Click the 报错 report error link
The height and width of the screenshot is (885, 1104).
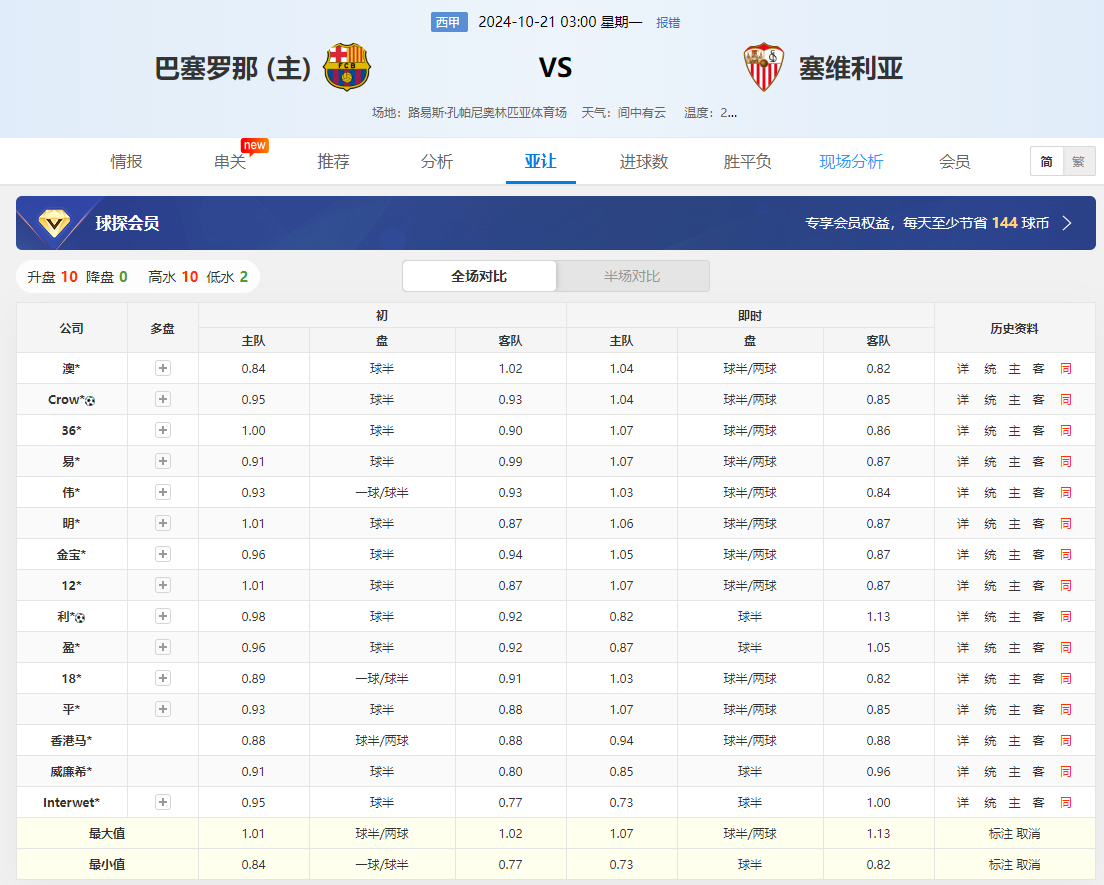tap(668, 22)
